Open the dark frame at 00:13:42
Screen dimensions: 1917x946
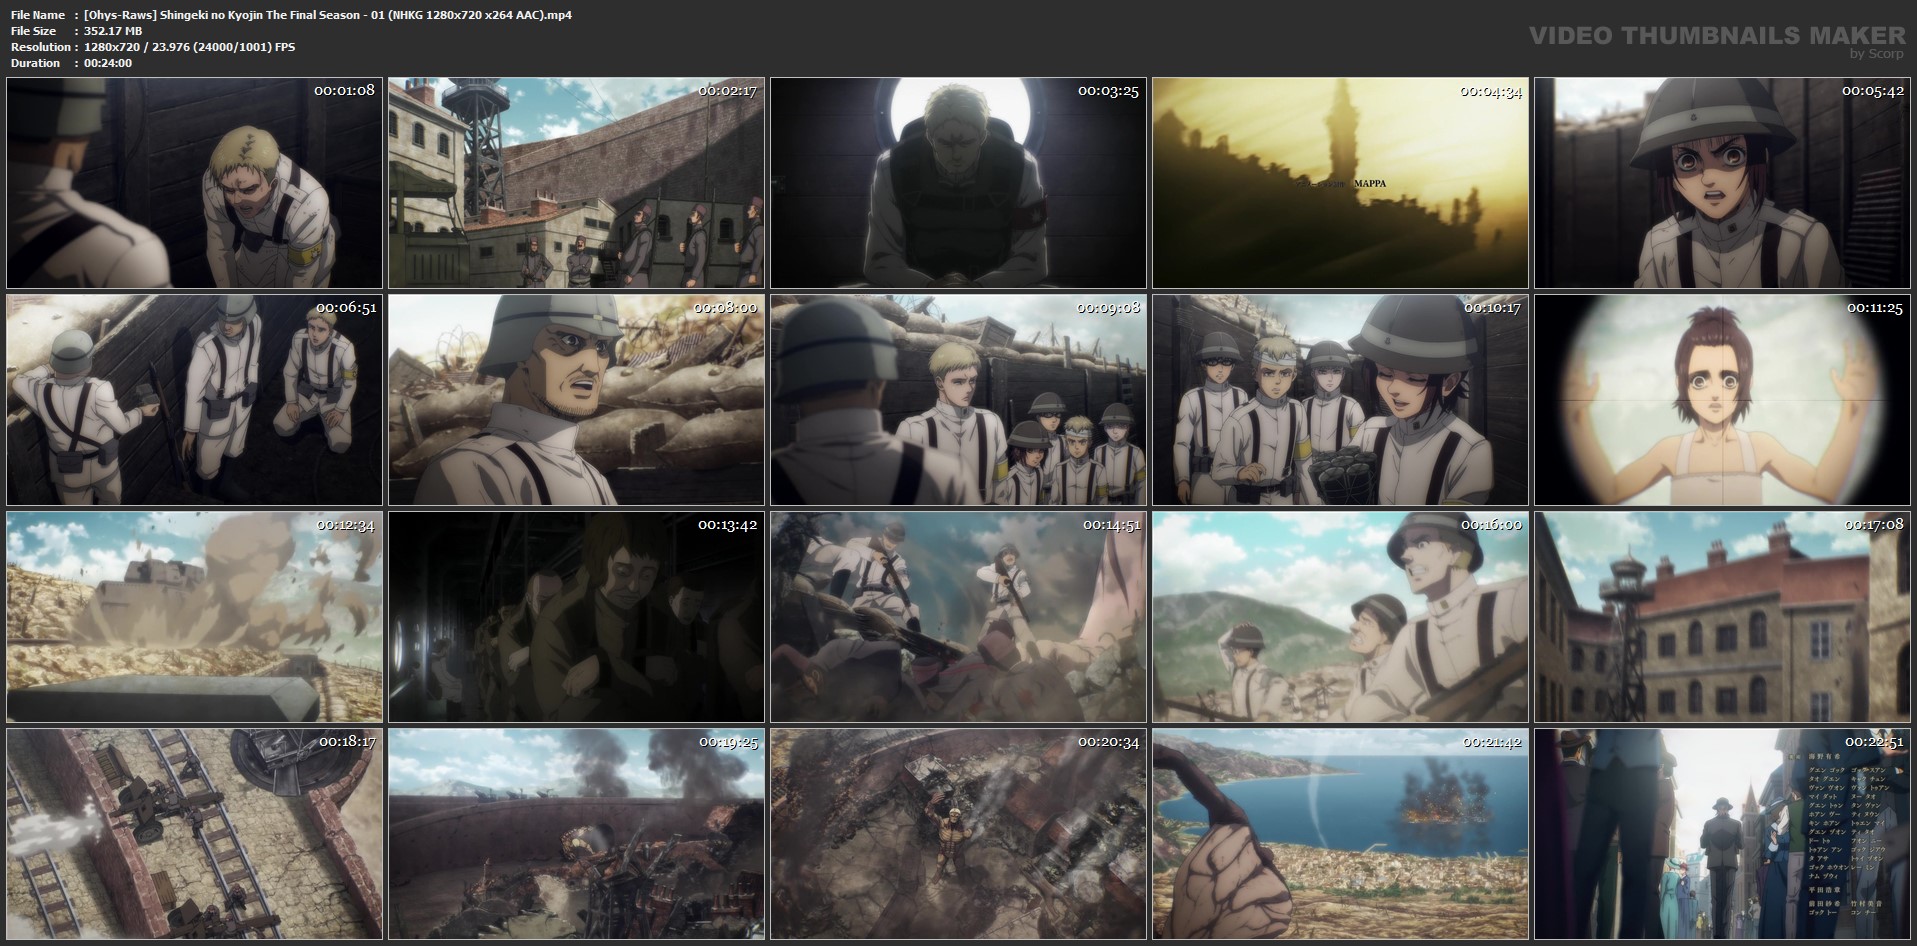coord(576,617)
